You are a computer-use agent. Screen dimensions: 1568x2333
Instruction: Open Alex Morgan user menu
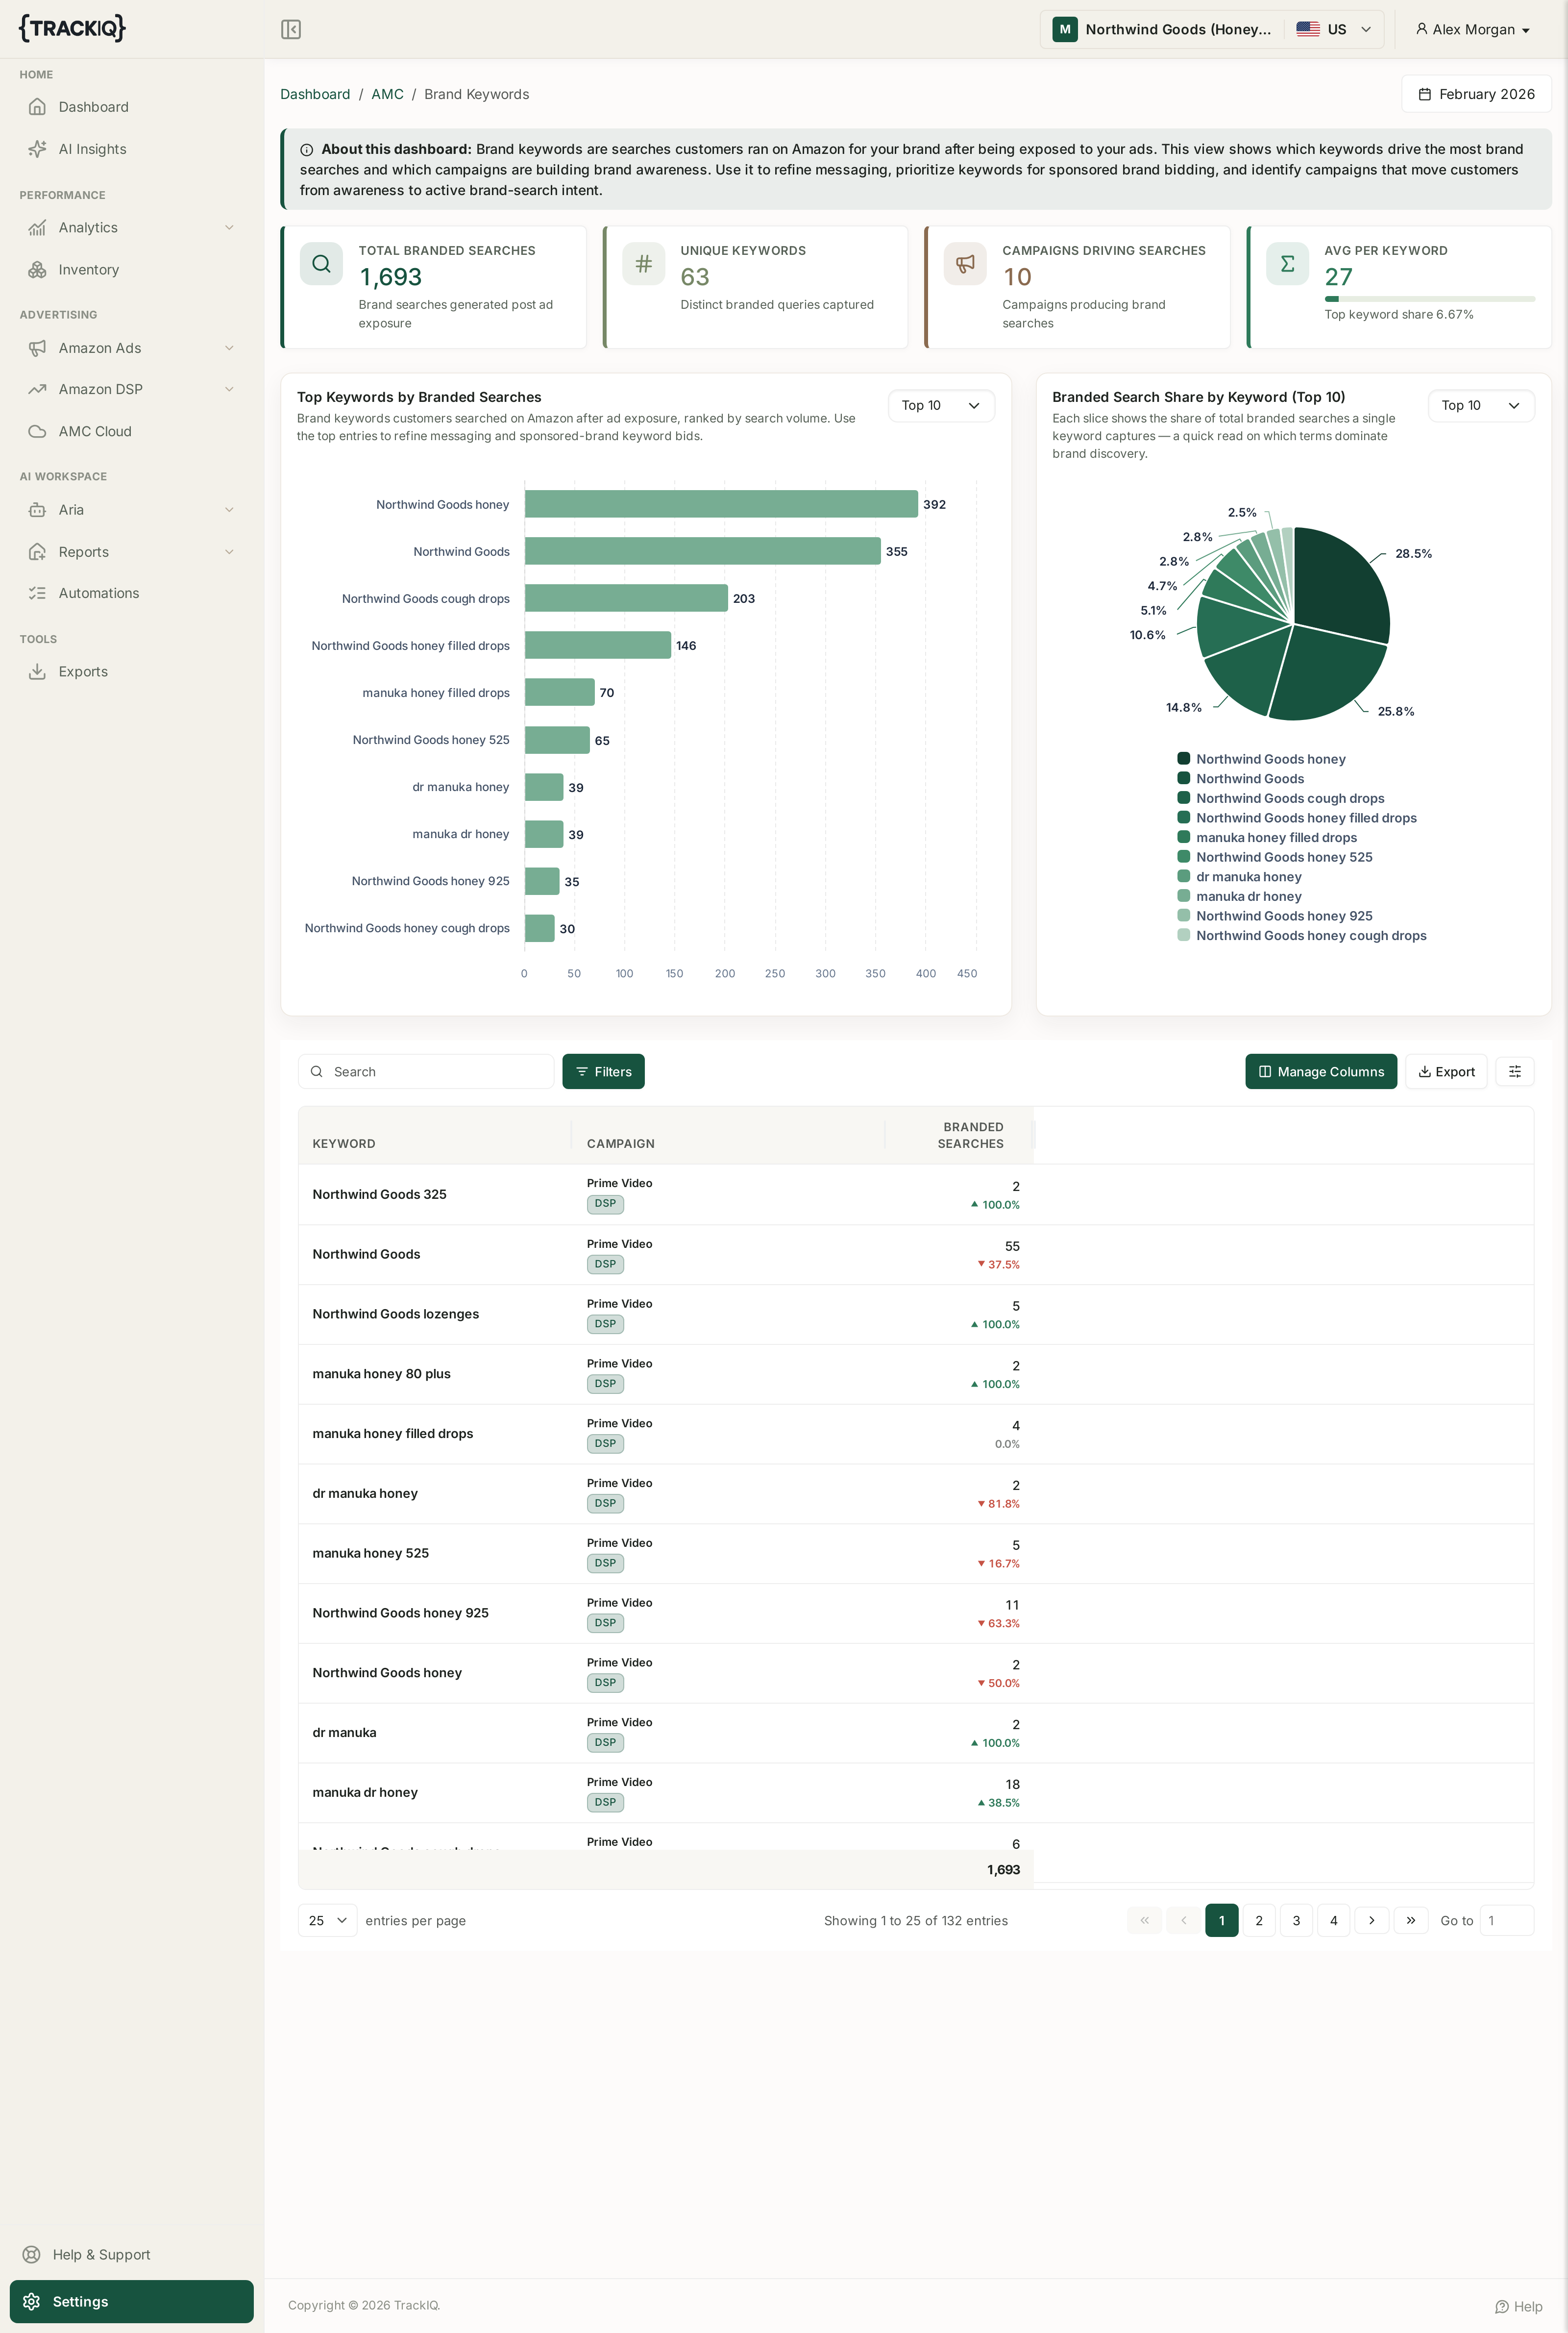1472,29
